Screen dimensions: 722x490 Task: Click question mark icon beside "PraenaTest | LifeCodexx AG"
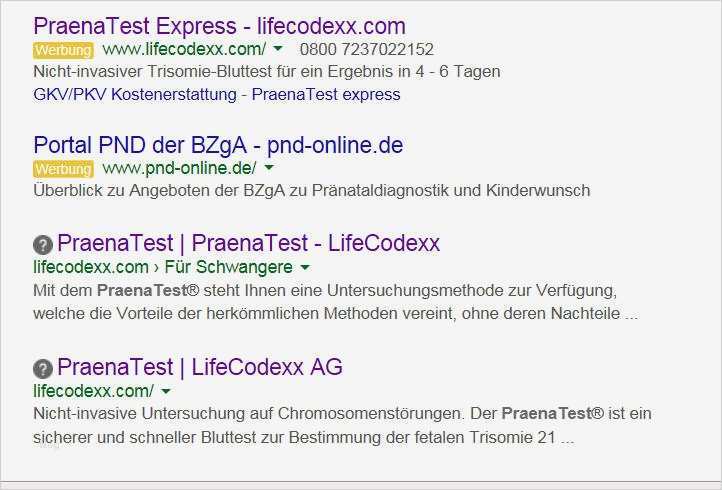click(43, 368)
